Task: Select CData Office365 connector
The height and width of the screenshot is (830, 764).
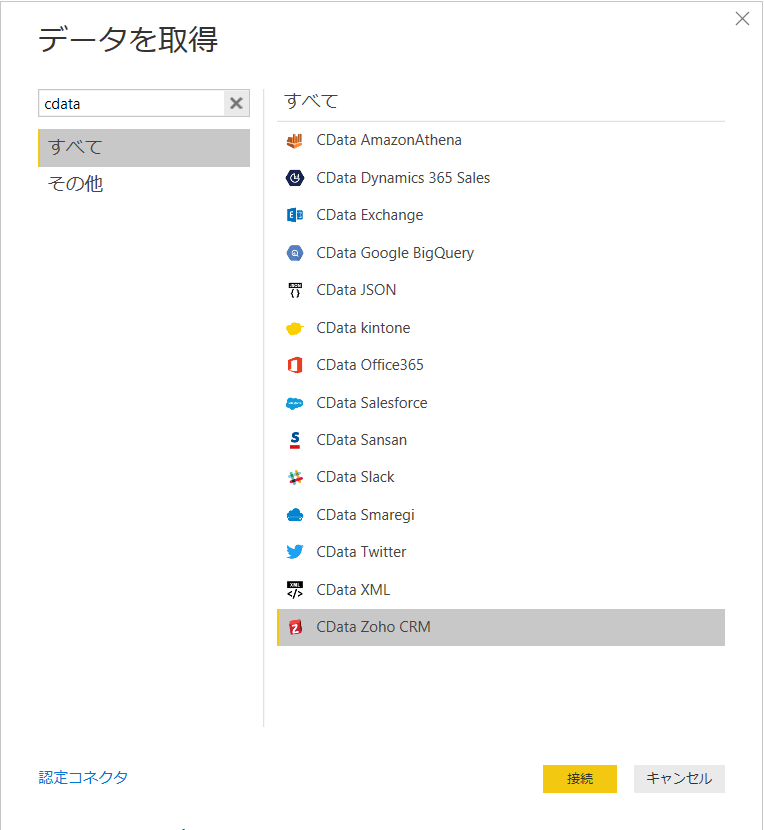Action: [x=501, y=365]
